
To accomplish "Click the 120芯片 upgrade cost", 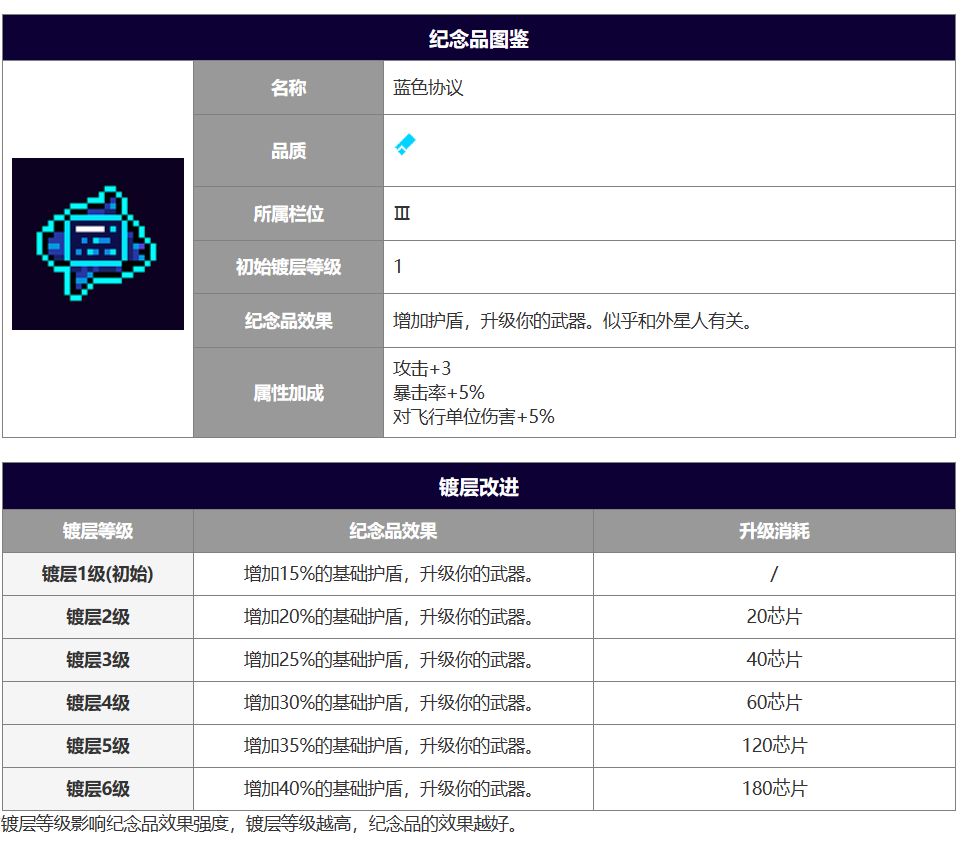I will [774, 746].
